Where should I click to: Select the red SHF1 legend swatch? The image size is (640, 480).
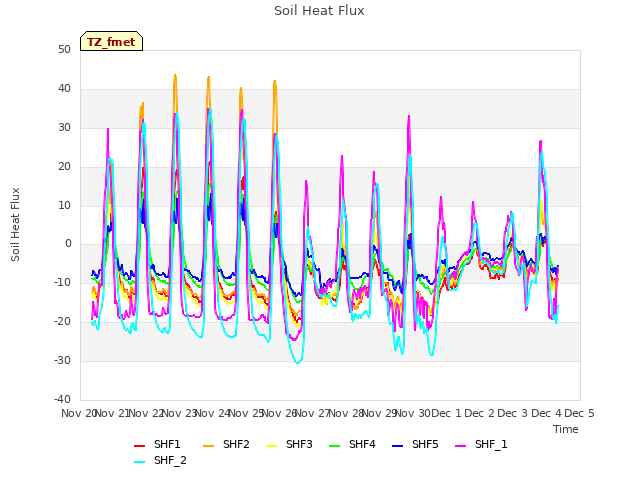coord(140,446)
